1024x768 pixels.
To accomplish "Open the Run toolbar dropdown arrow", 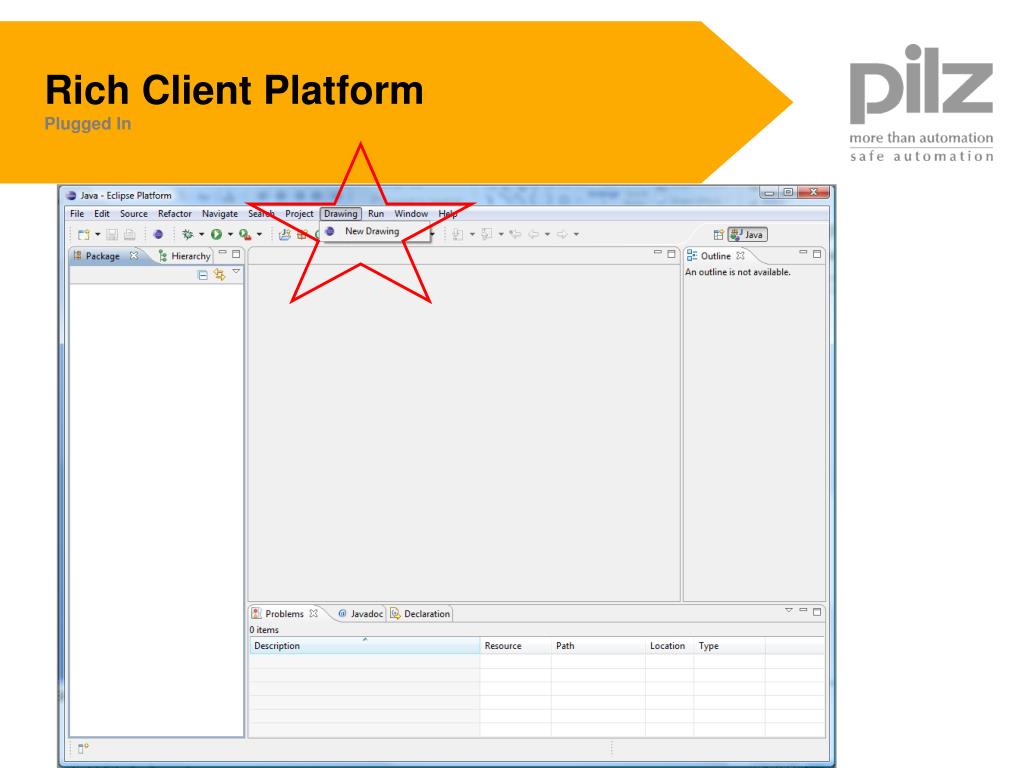I will point(230,234).
